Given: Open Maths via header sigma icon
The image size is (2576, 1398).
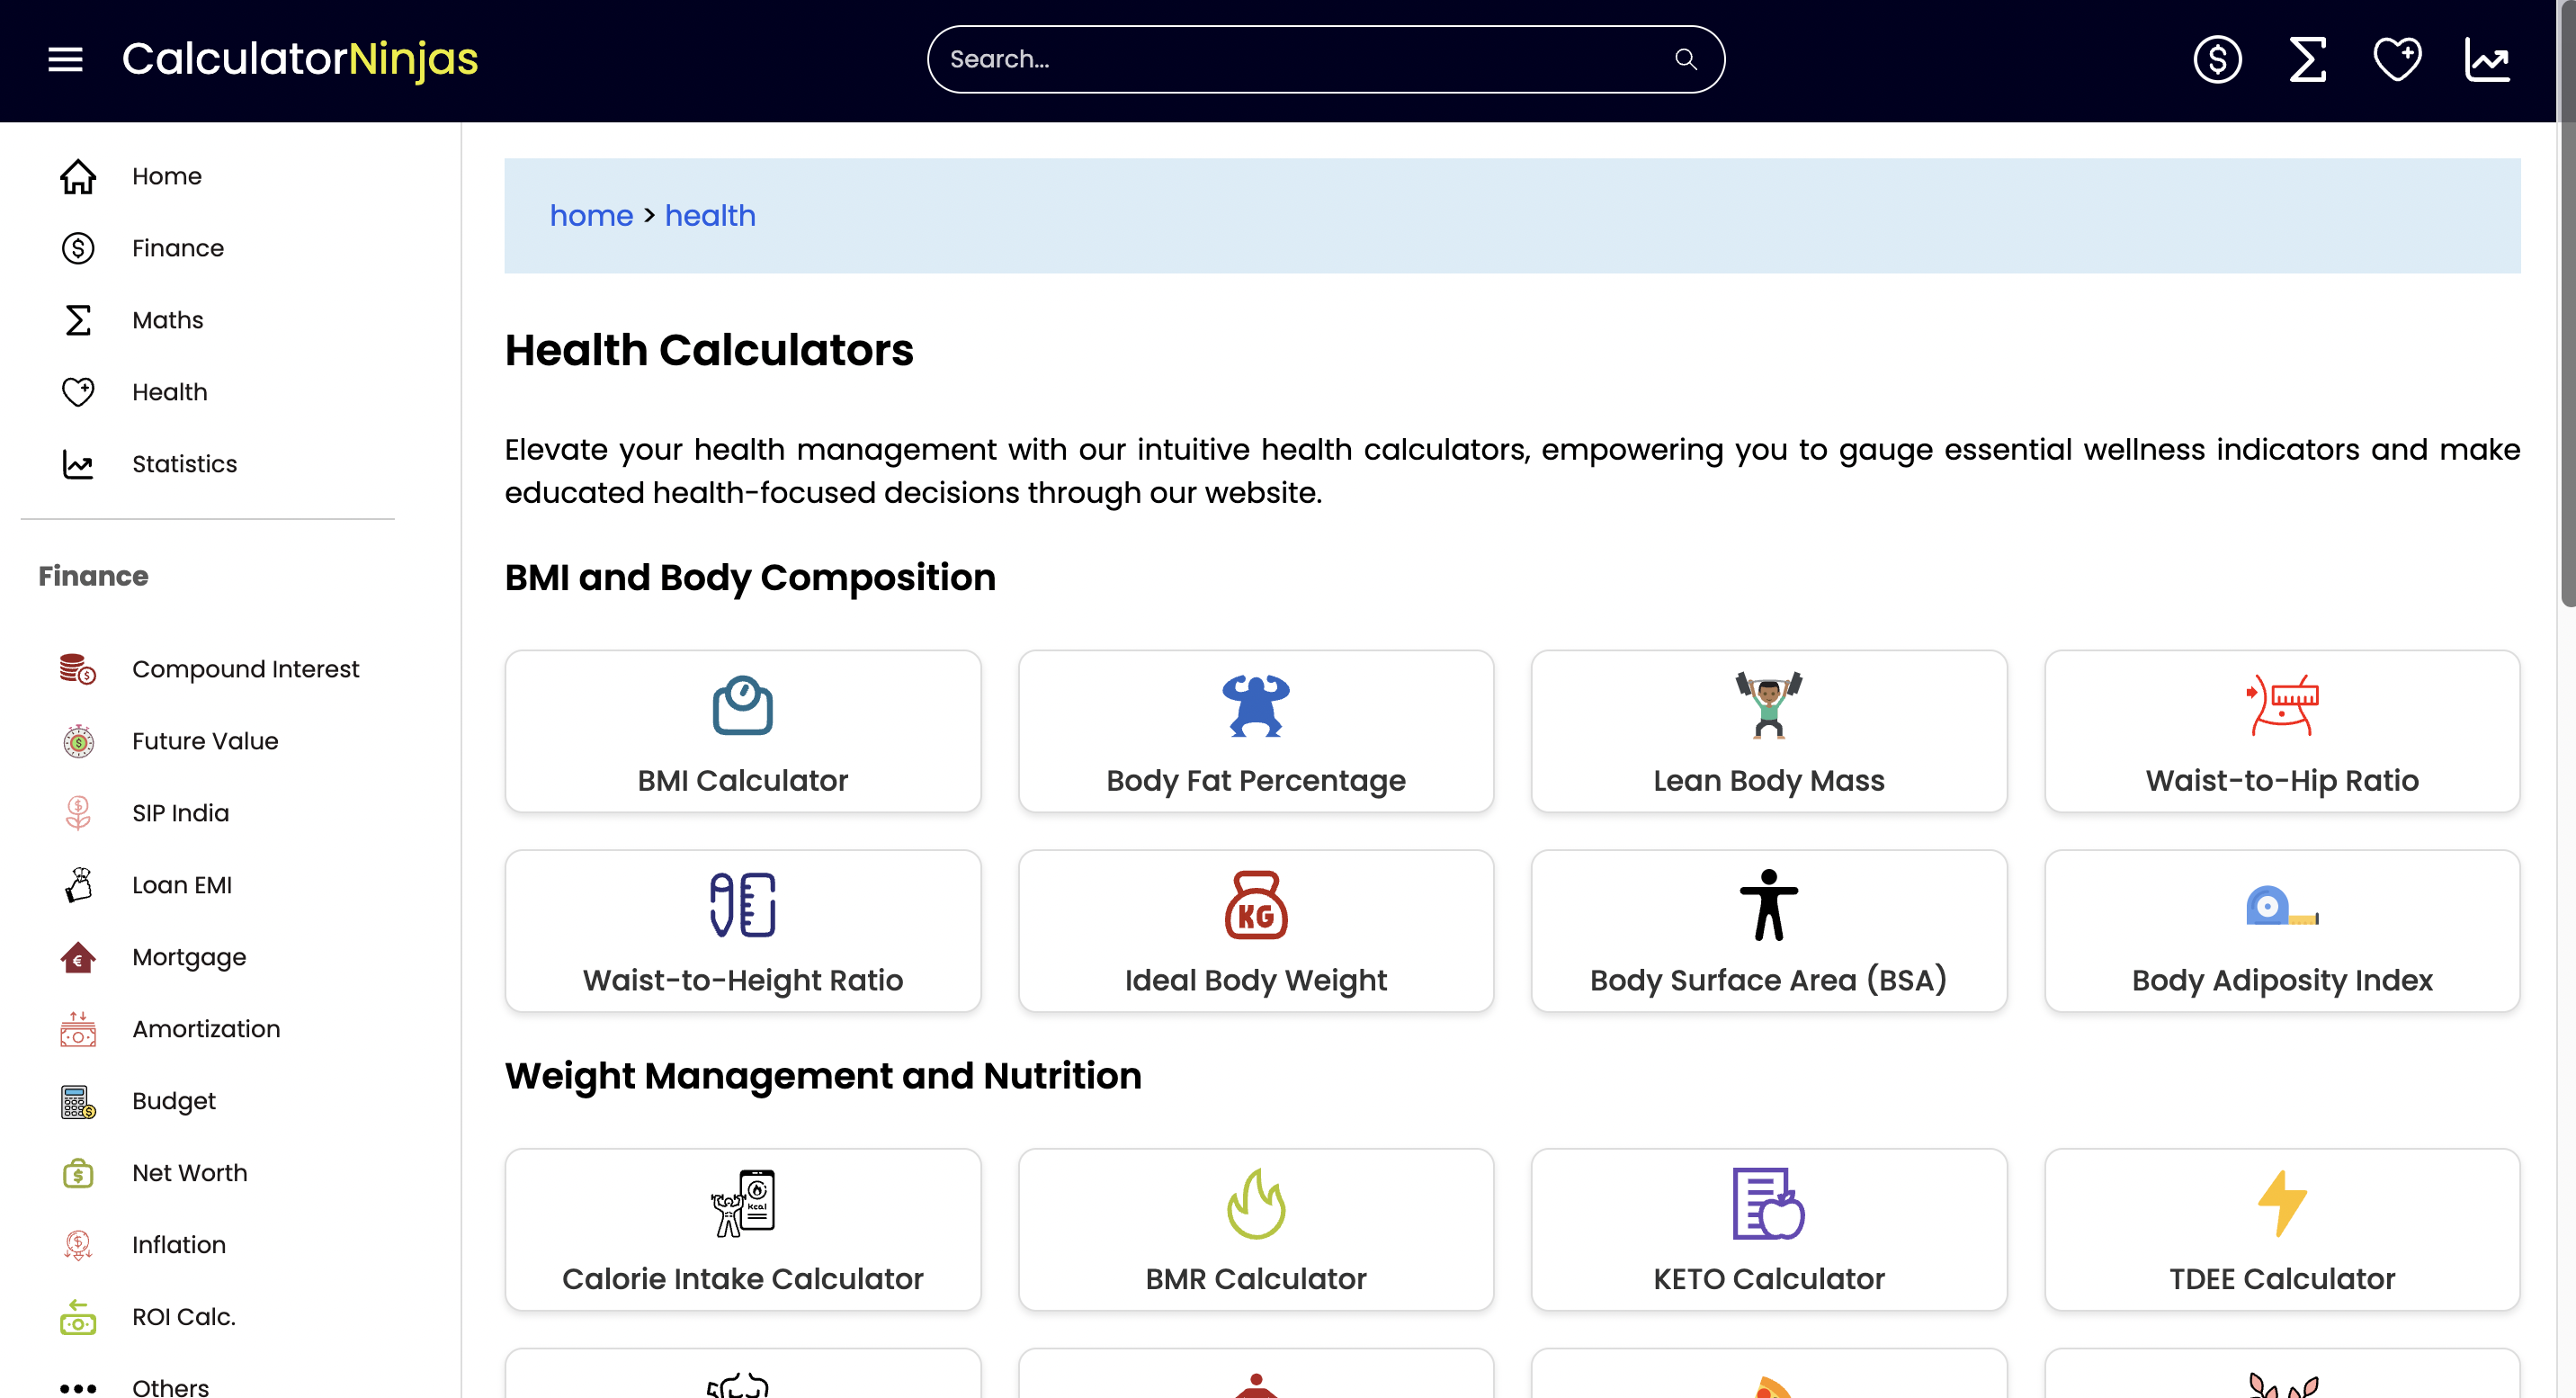Looking at the screenshot, I should [x=2307, y=59].
